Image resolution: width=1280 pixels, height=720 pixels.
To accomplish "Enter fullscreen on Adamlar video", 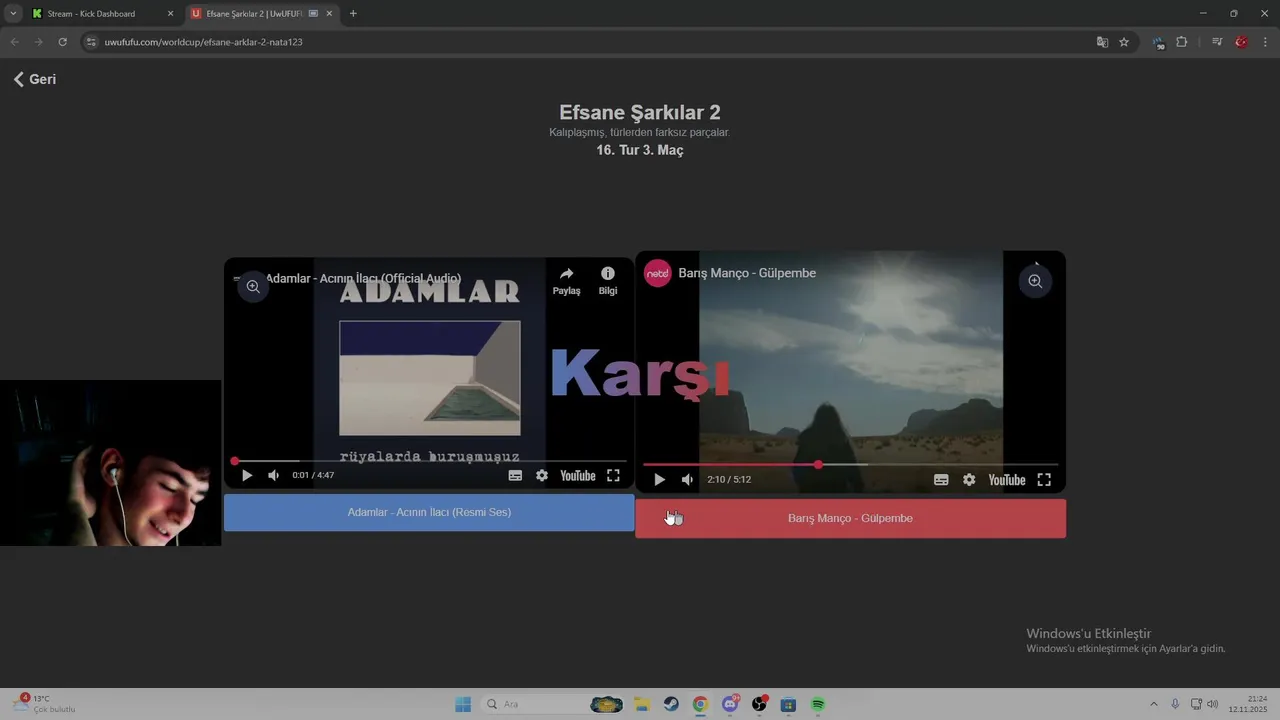I will 613,476.
